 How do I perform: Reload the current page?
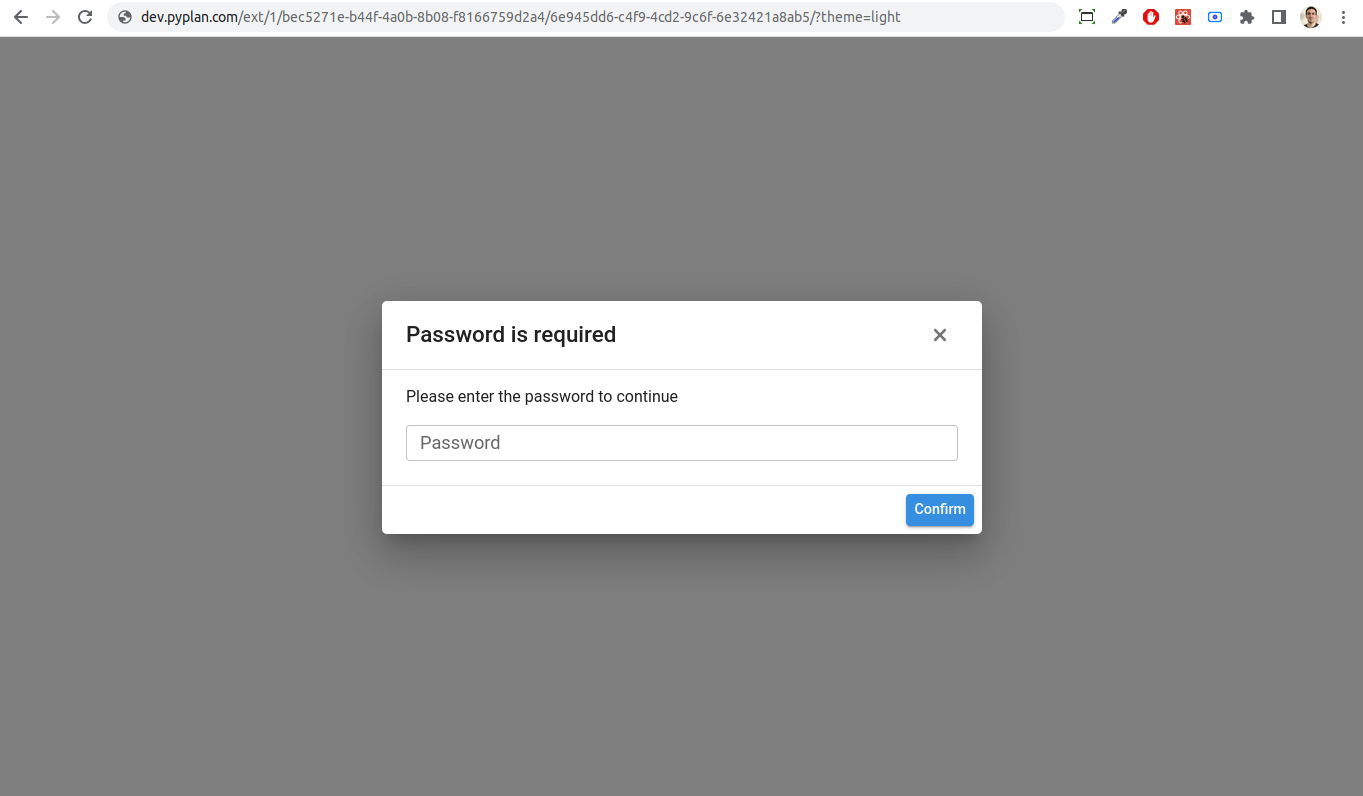(85, 17)
